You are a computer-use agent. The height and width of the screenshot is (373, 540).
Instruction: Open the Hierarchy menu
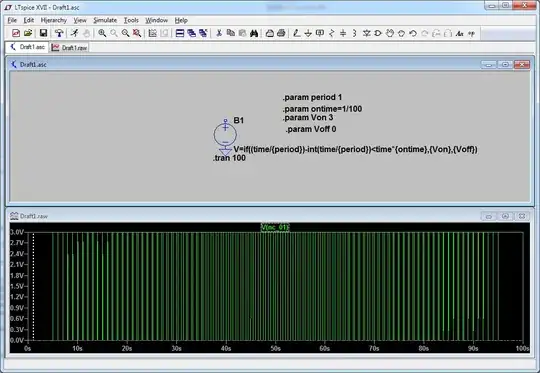(54, 20)
